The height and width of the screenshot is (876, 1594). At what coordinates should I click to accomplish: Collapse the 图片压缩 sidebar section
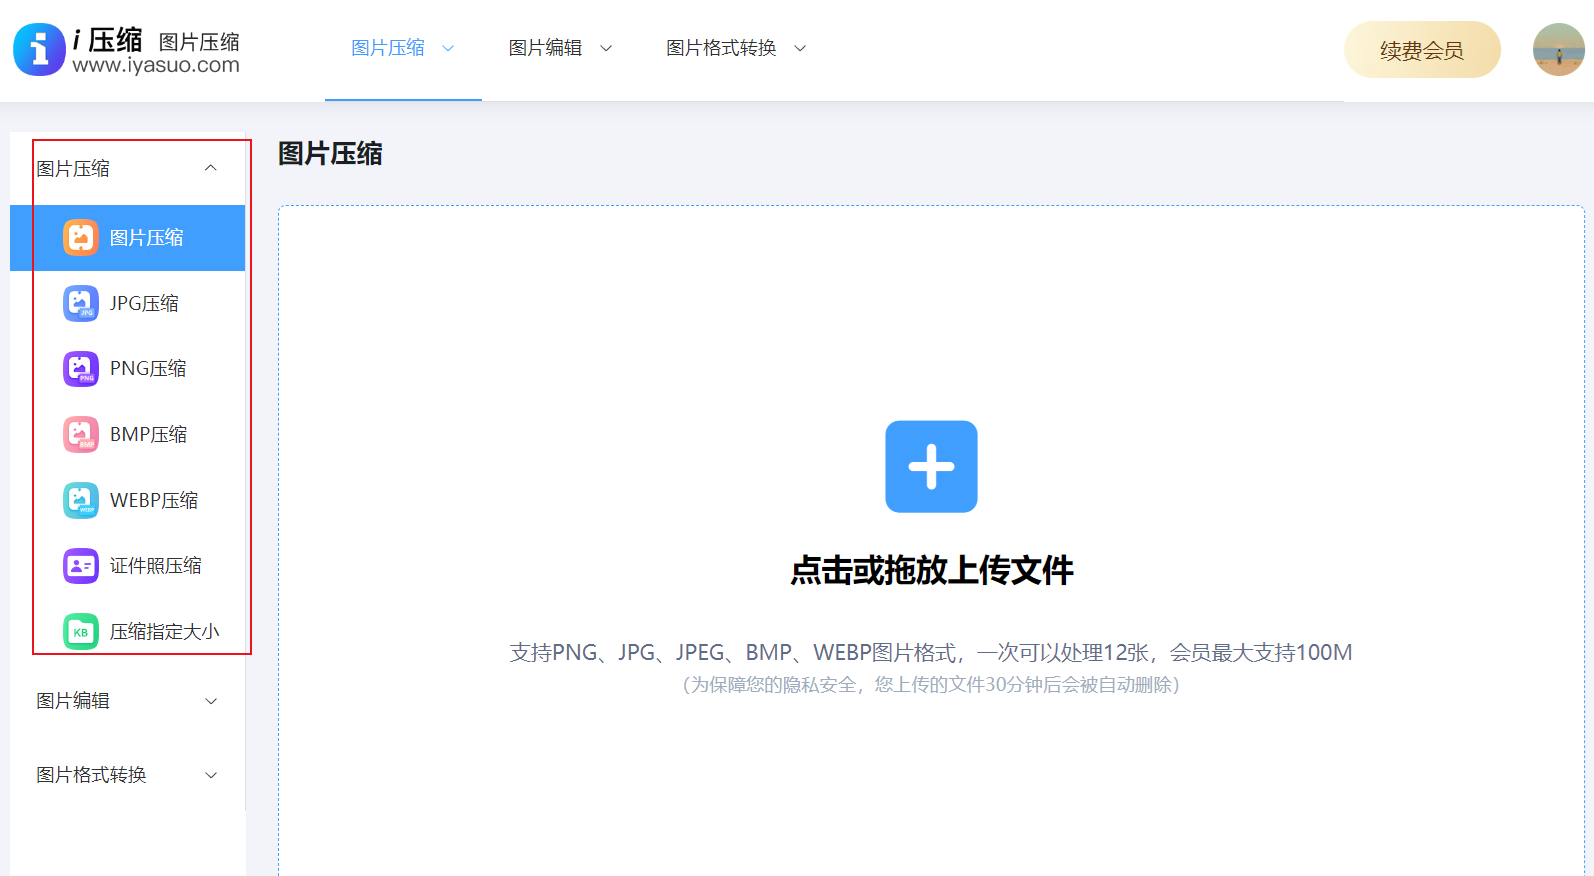pos(211,168)
